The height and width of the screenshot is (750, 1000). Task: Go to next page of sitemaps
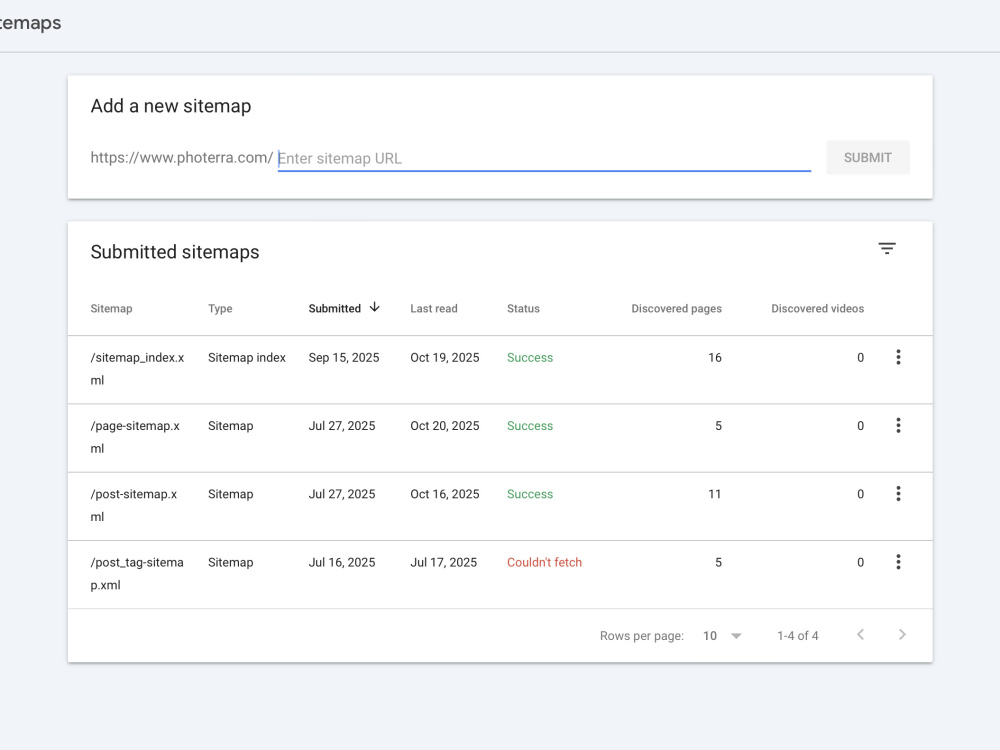[902, 635]
